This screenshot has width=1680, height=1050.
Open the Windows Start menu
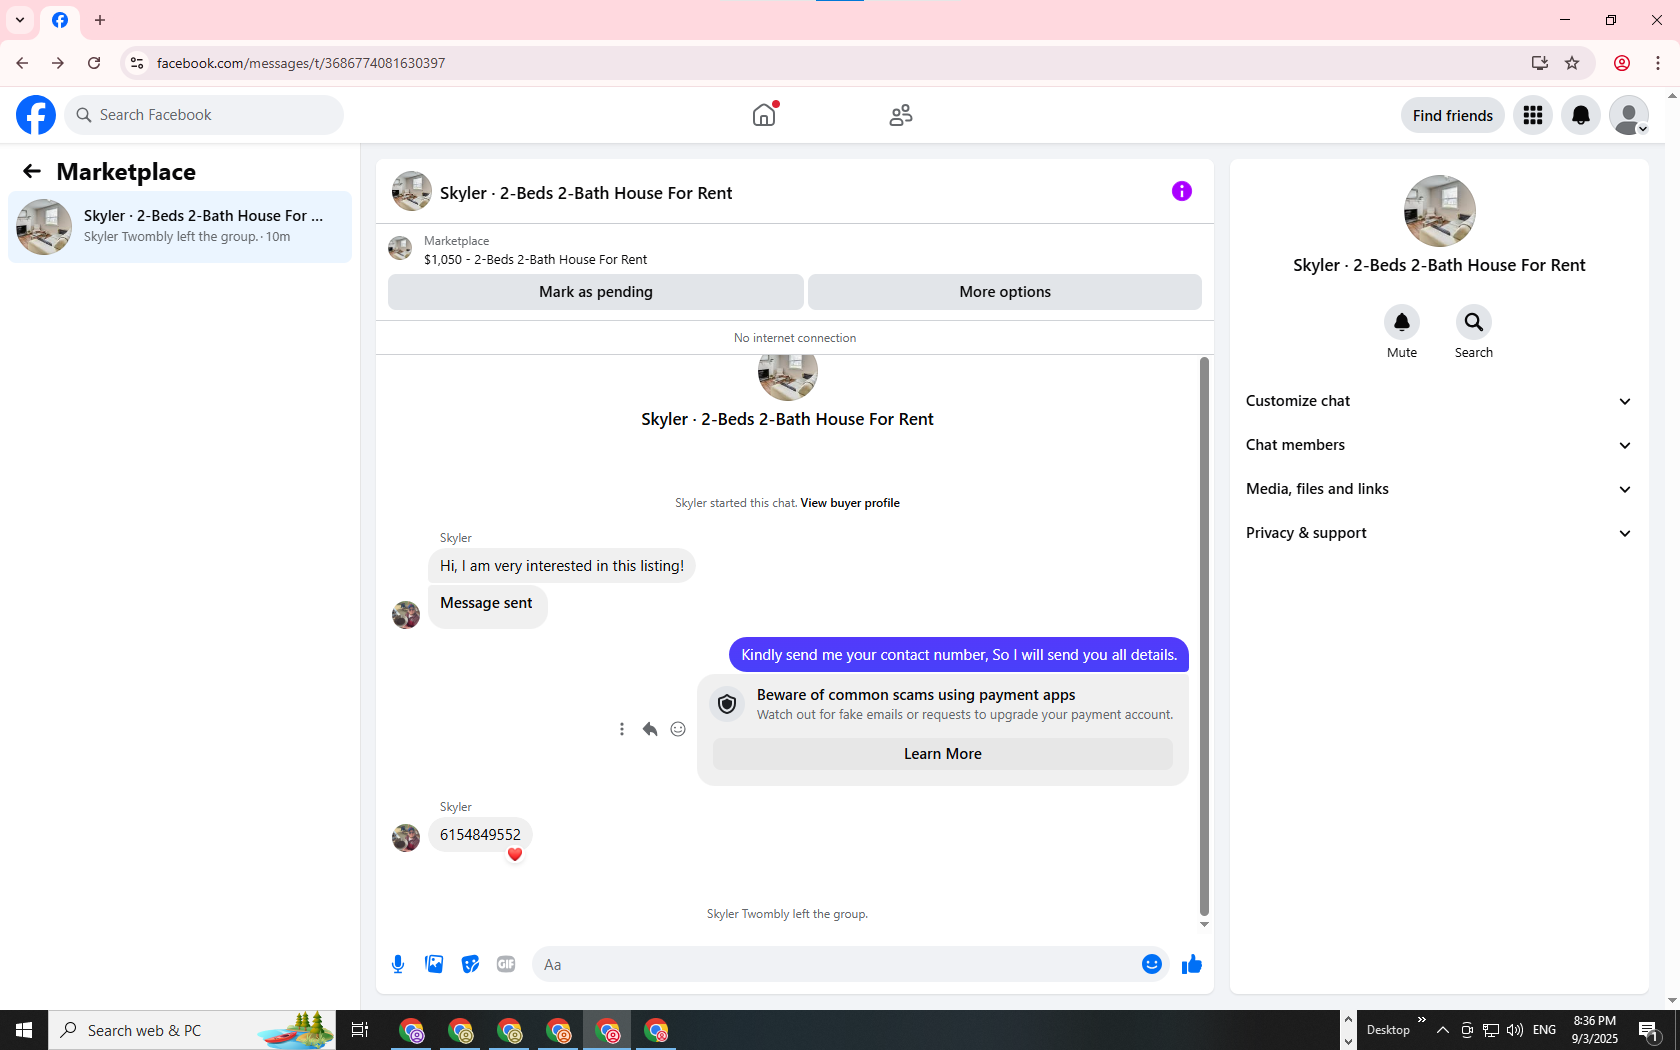click(x=24, y=1030)
